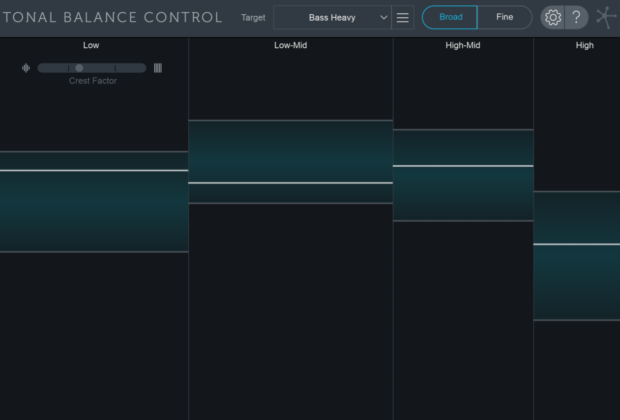Click the iZotope logo icon
Screen dimensions: 620x420
tap(607, 17)
